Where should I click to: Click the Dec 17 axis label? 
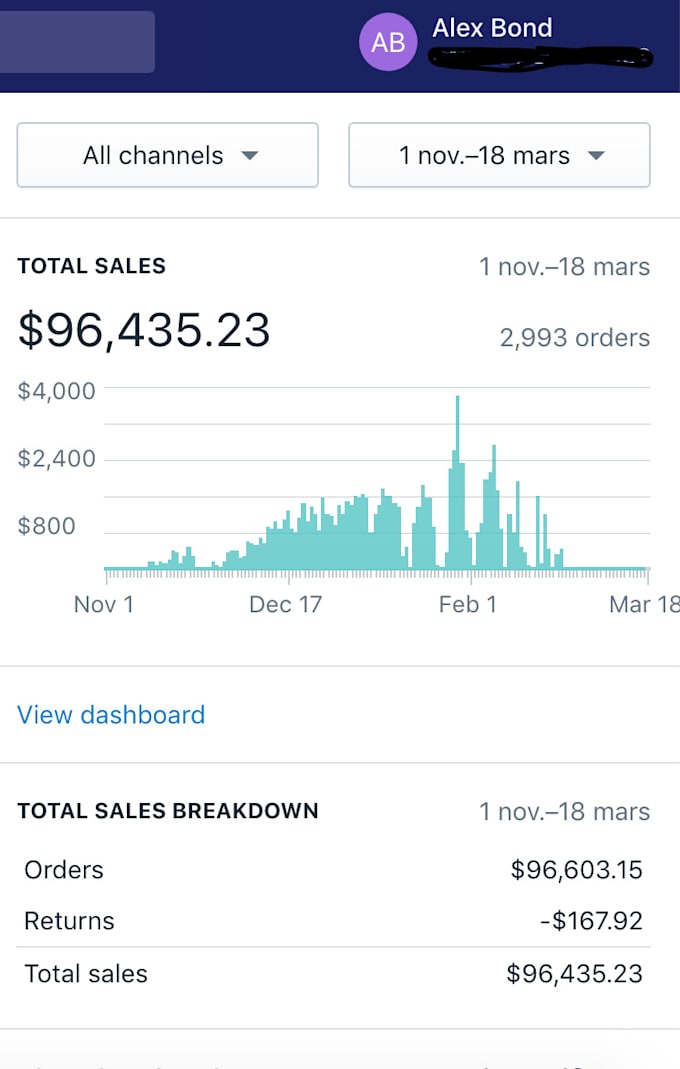pyautogui.click(x=285, y=605)
